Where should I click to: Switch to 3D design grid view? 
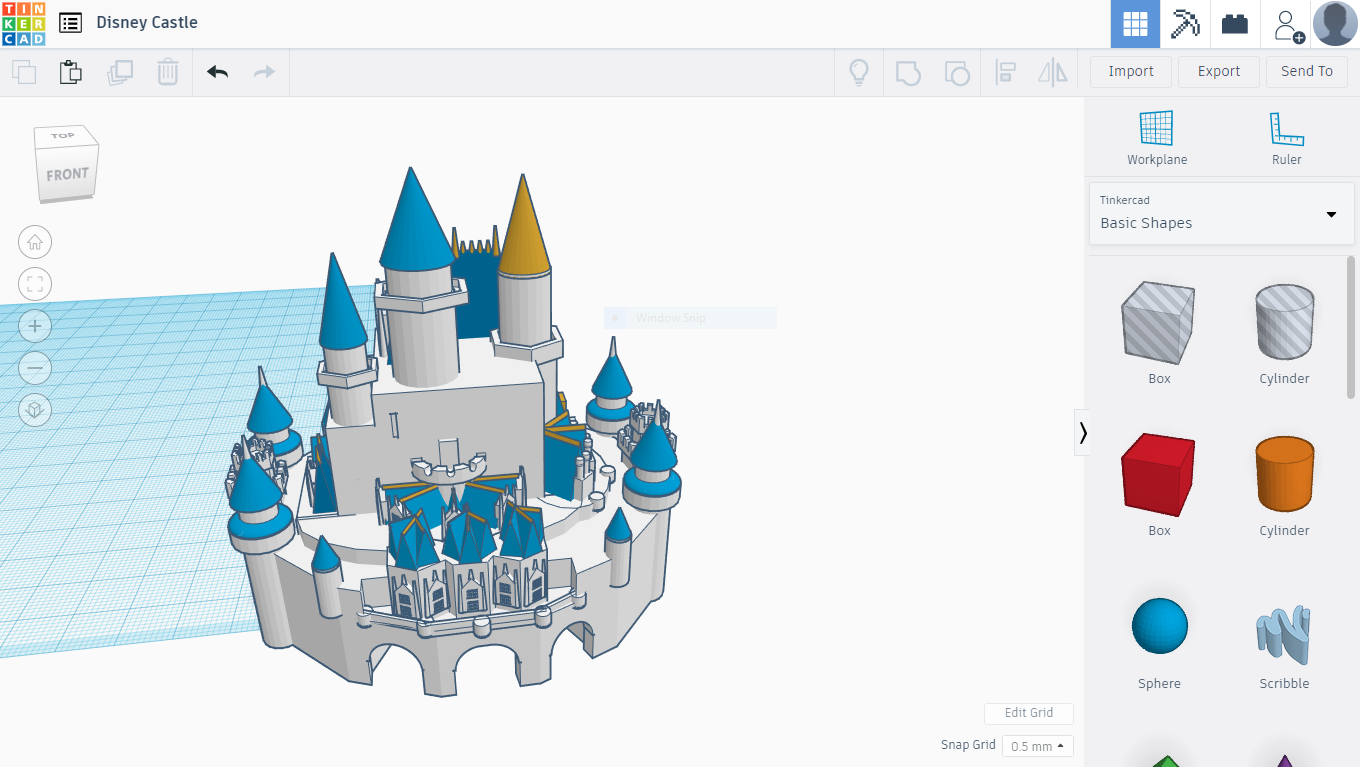pos(1135,24)
